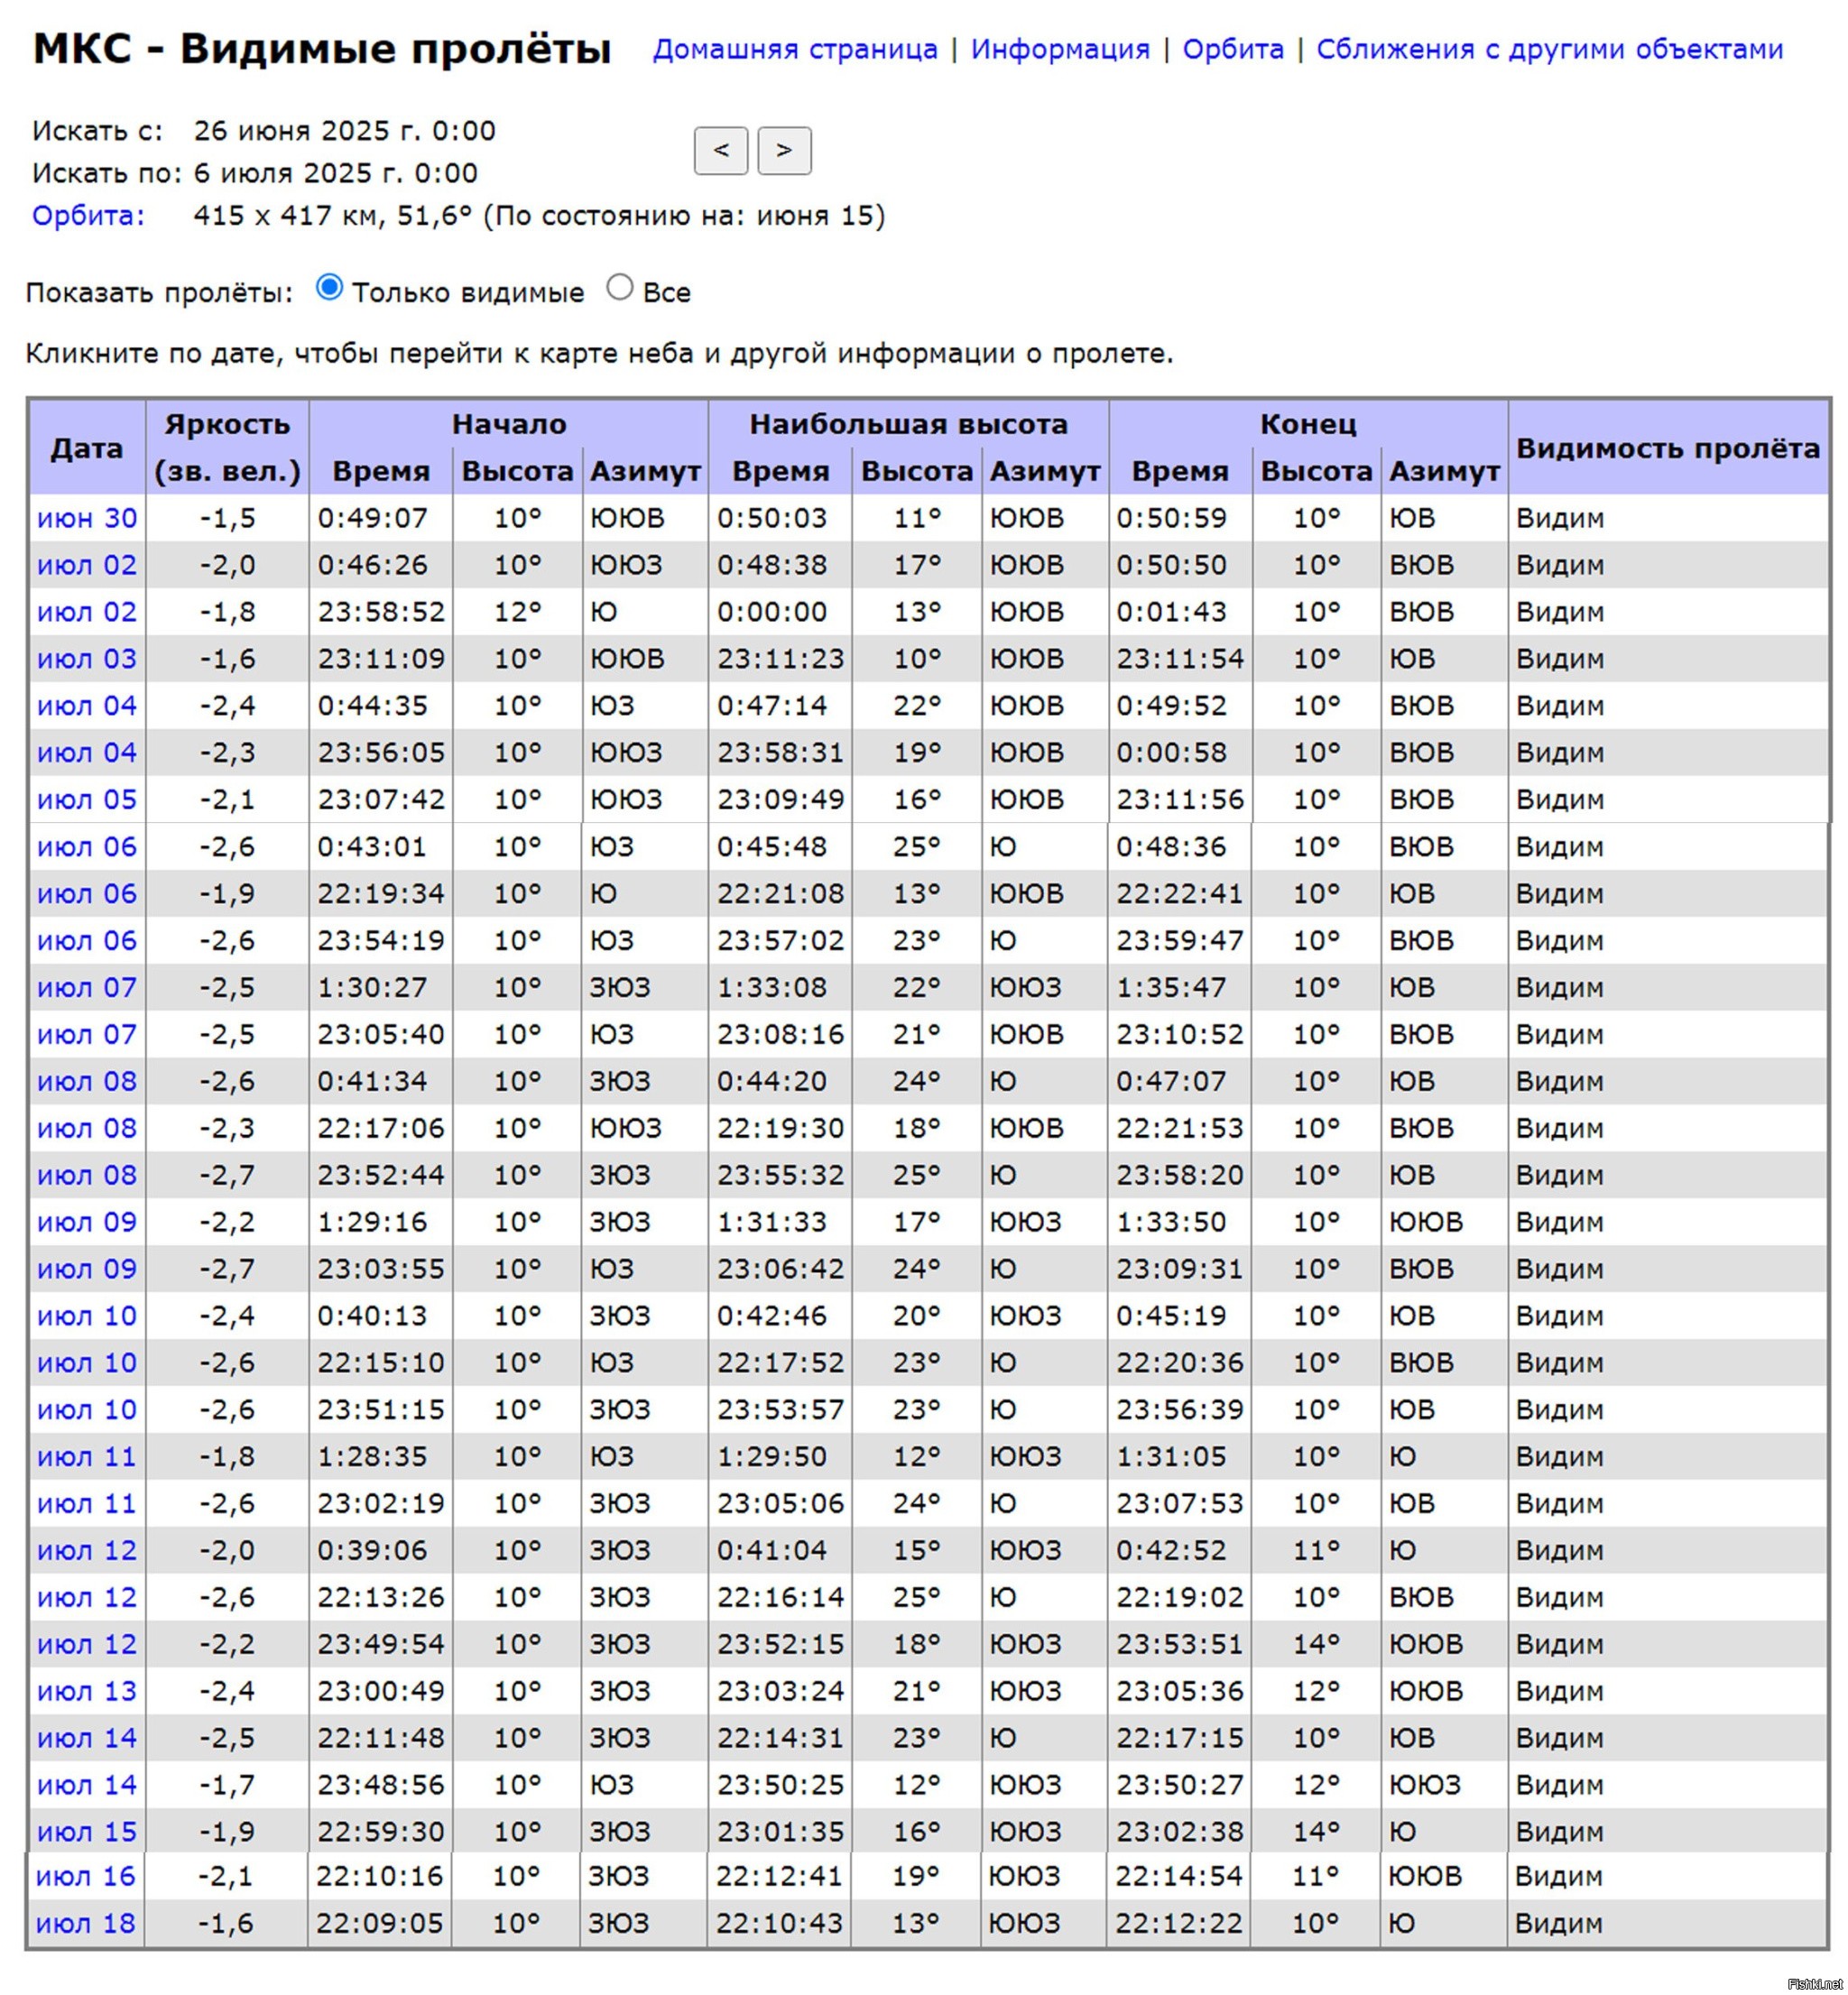1848x1995 pixels.
Task: Open июл 06 pass starting at 23:54:19
Action: [x=87, y=941]
